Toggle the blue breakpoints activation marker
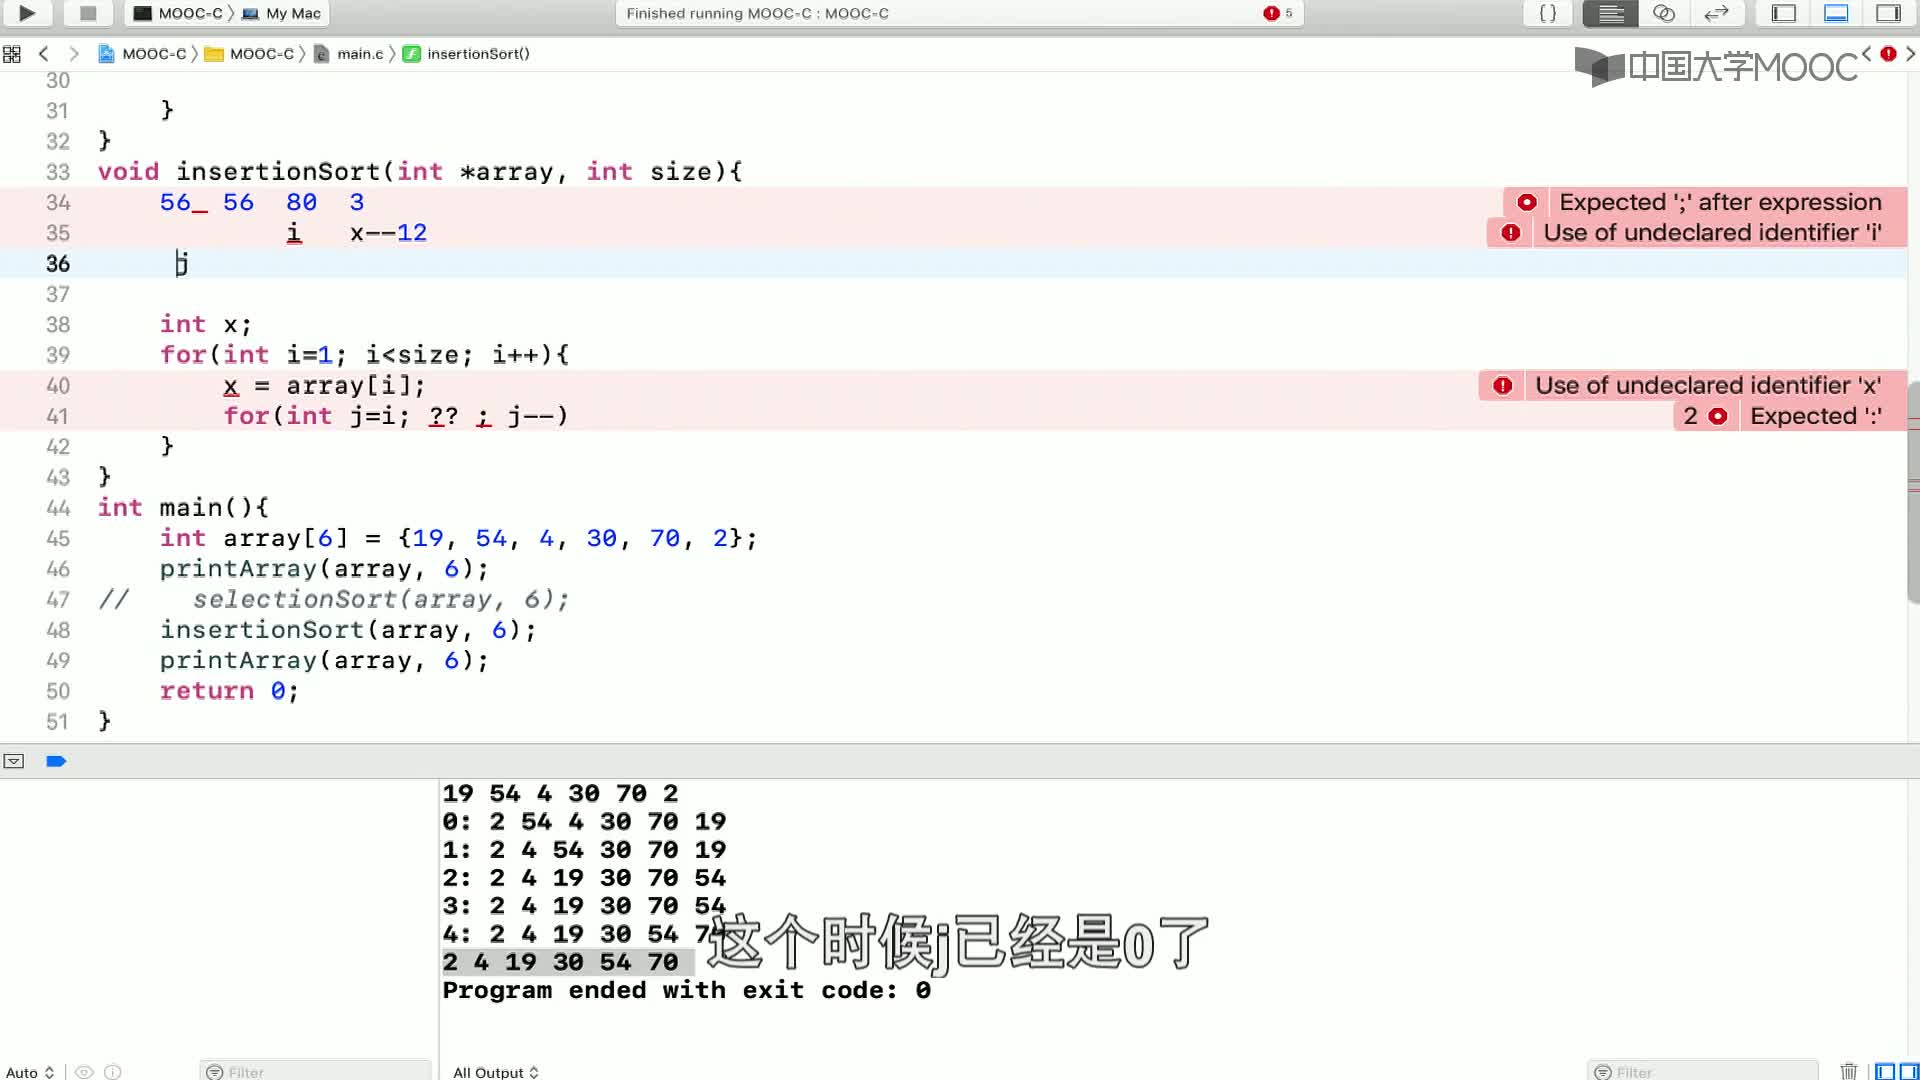 pyautogui.click(x=56, y=761)
